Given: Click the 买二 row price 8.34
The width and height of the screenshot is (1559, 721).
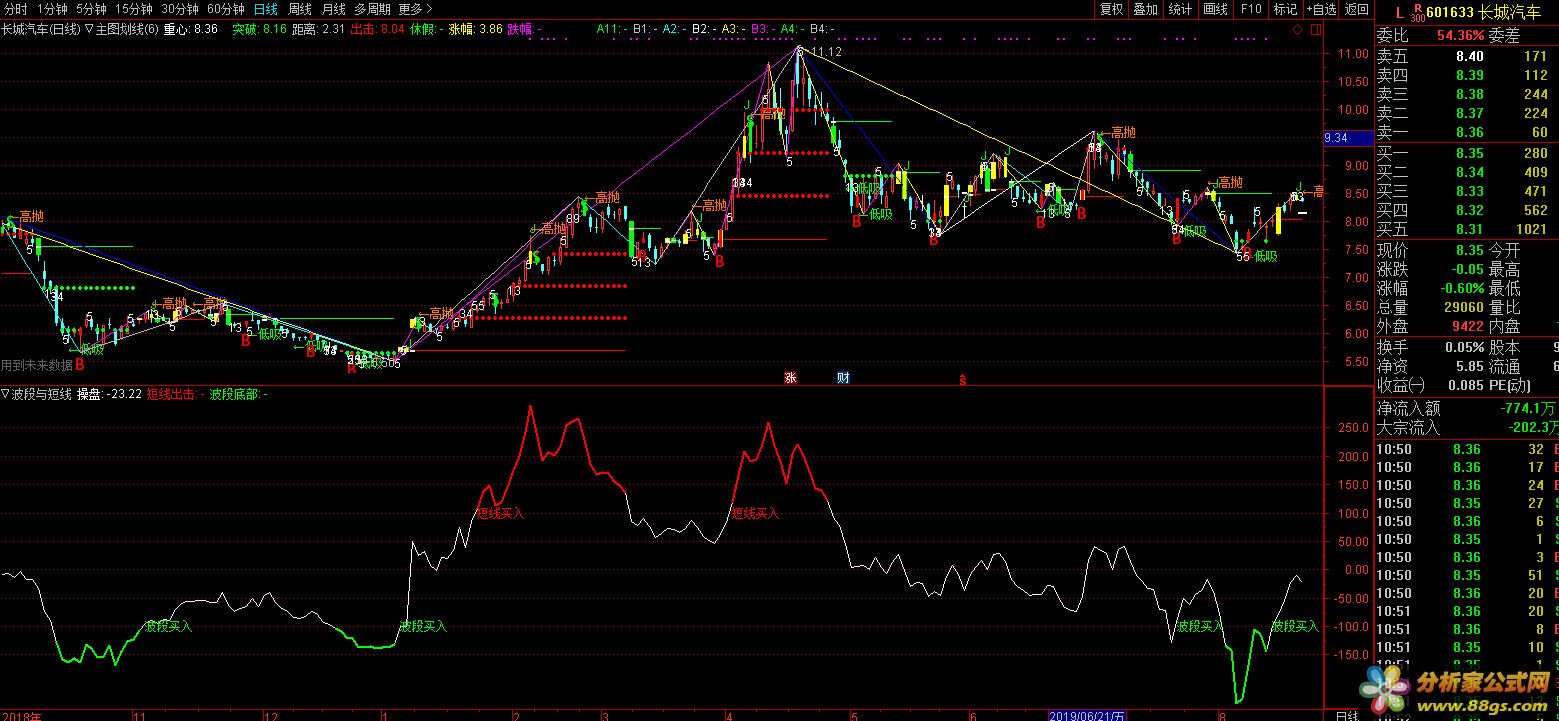Looking at the screenshot, I should pos(1470,172).
